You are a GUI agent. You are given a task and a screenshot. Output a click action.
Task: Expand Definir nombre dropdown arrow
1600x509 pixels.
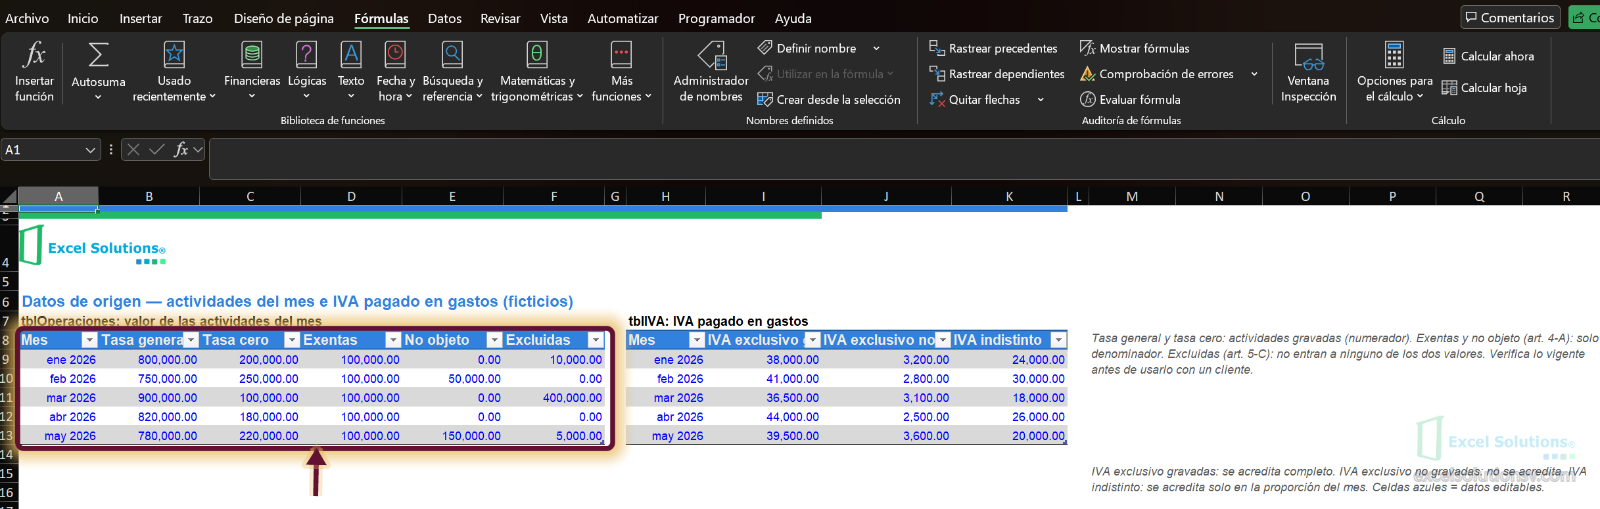[877, 48]
